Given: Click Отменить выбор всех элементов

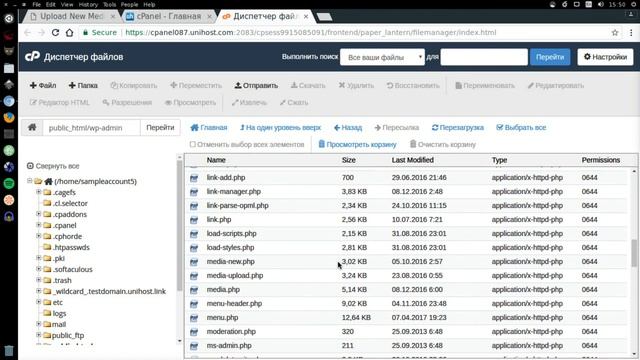Looking at the screenshot, I should pyautogui.click(x=247, y=144).
